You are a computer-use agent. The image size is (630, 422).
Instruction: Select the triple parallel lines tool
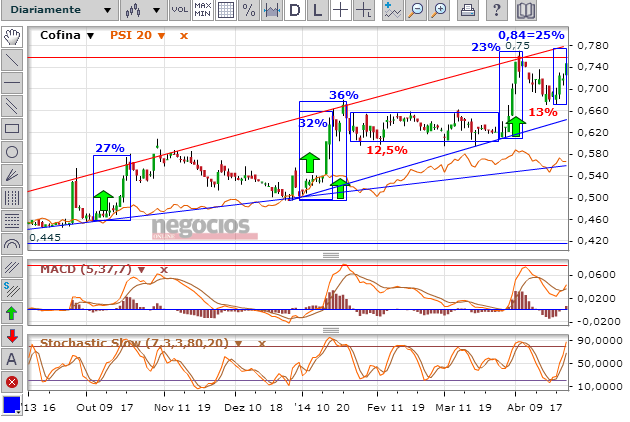(12, 267)
